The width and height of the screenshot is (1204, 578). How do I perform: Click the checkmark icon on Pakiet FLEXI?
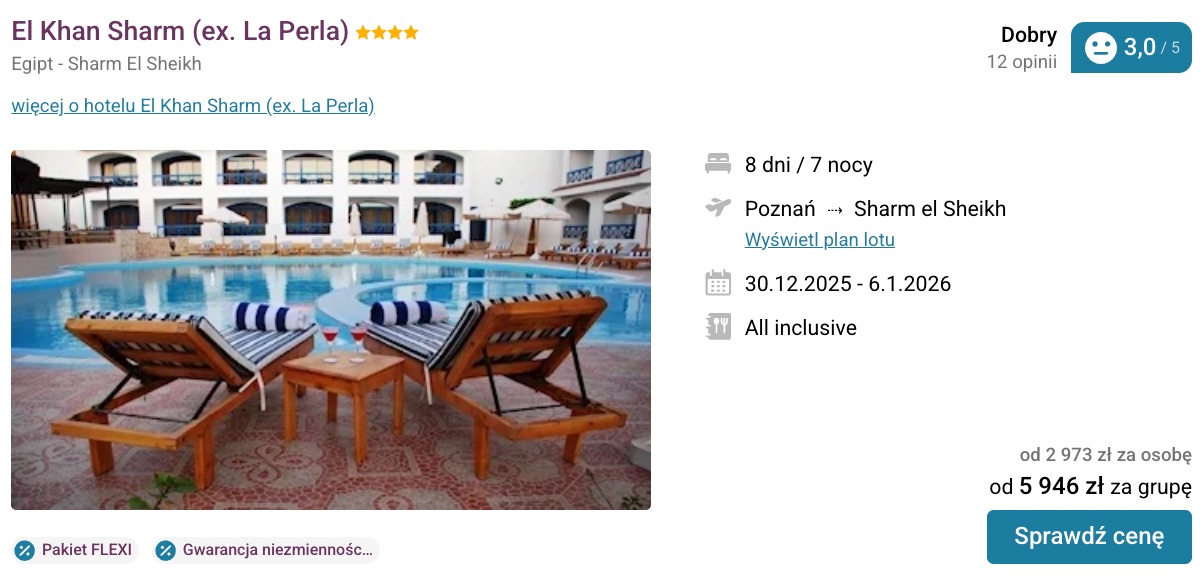click(x=23, y=549)
